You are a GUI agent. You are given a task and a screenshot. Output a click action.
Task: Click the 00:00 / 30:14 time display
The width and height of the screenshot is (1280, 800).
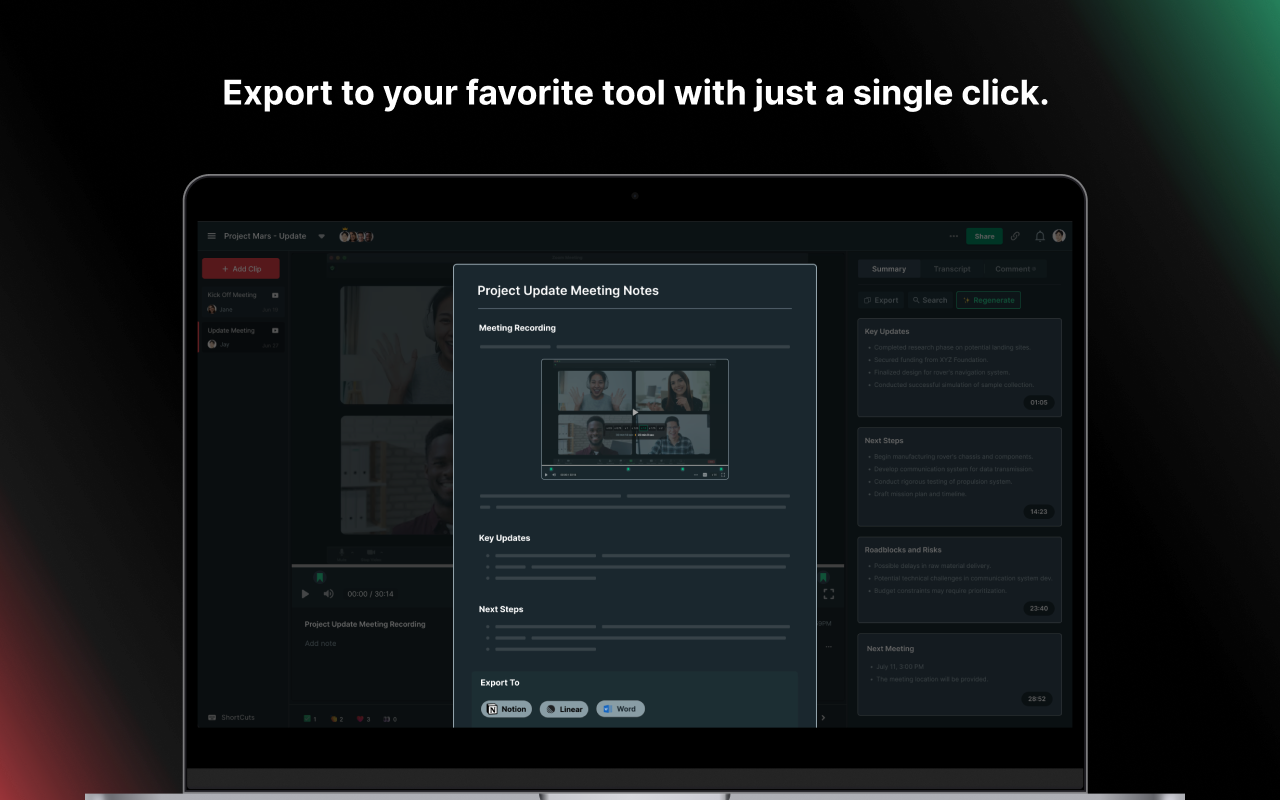[370, 594]
